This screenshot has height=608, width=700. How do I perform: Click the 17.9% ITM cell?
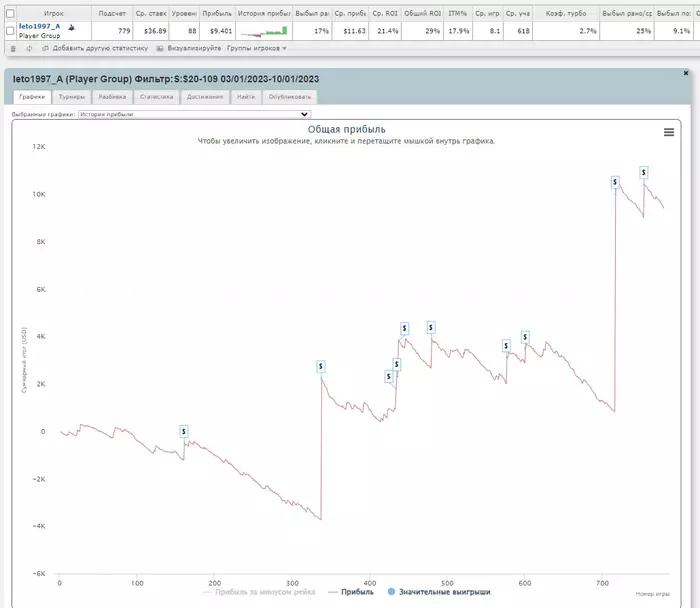458,31
